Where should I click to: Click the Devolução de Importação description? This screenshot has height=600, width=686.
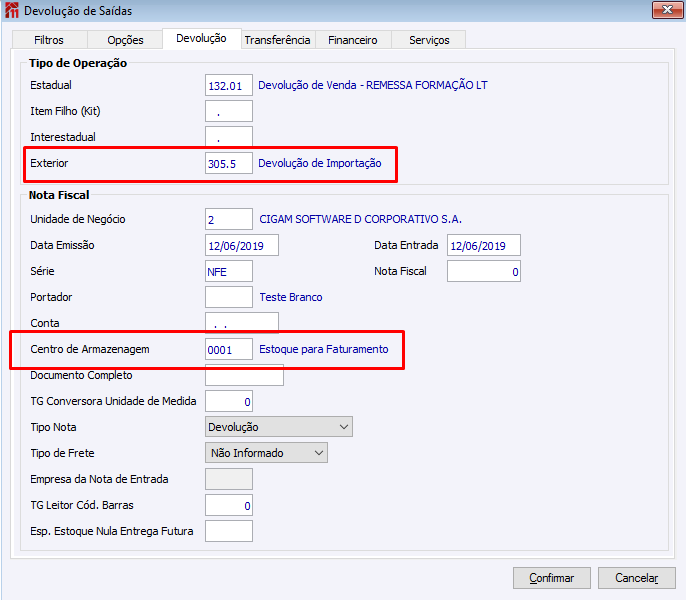tap(320, 163)
